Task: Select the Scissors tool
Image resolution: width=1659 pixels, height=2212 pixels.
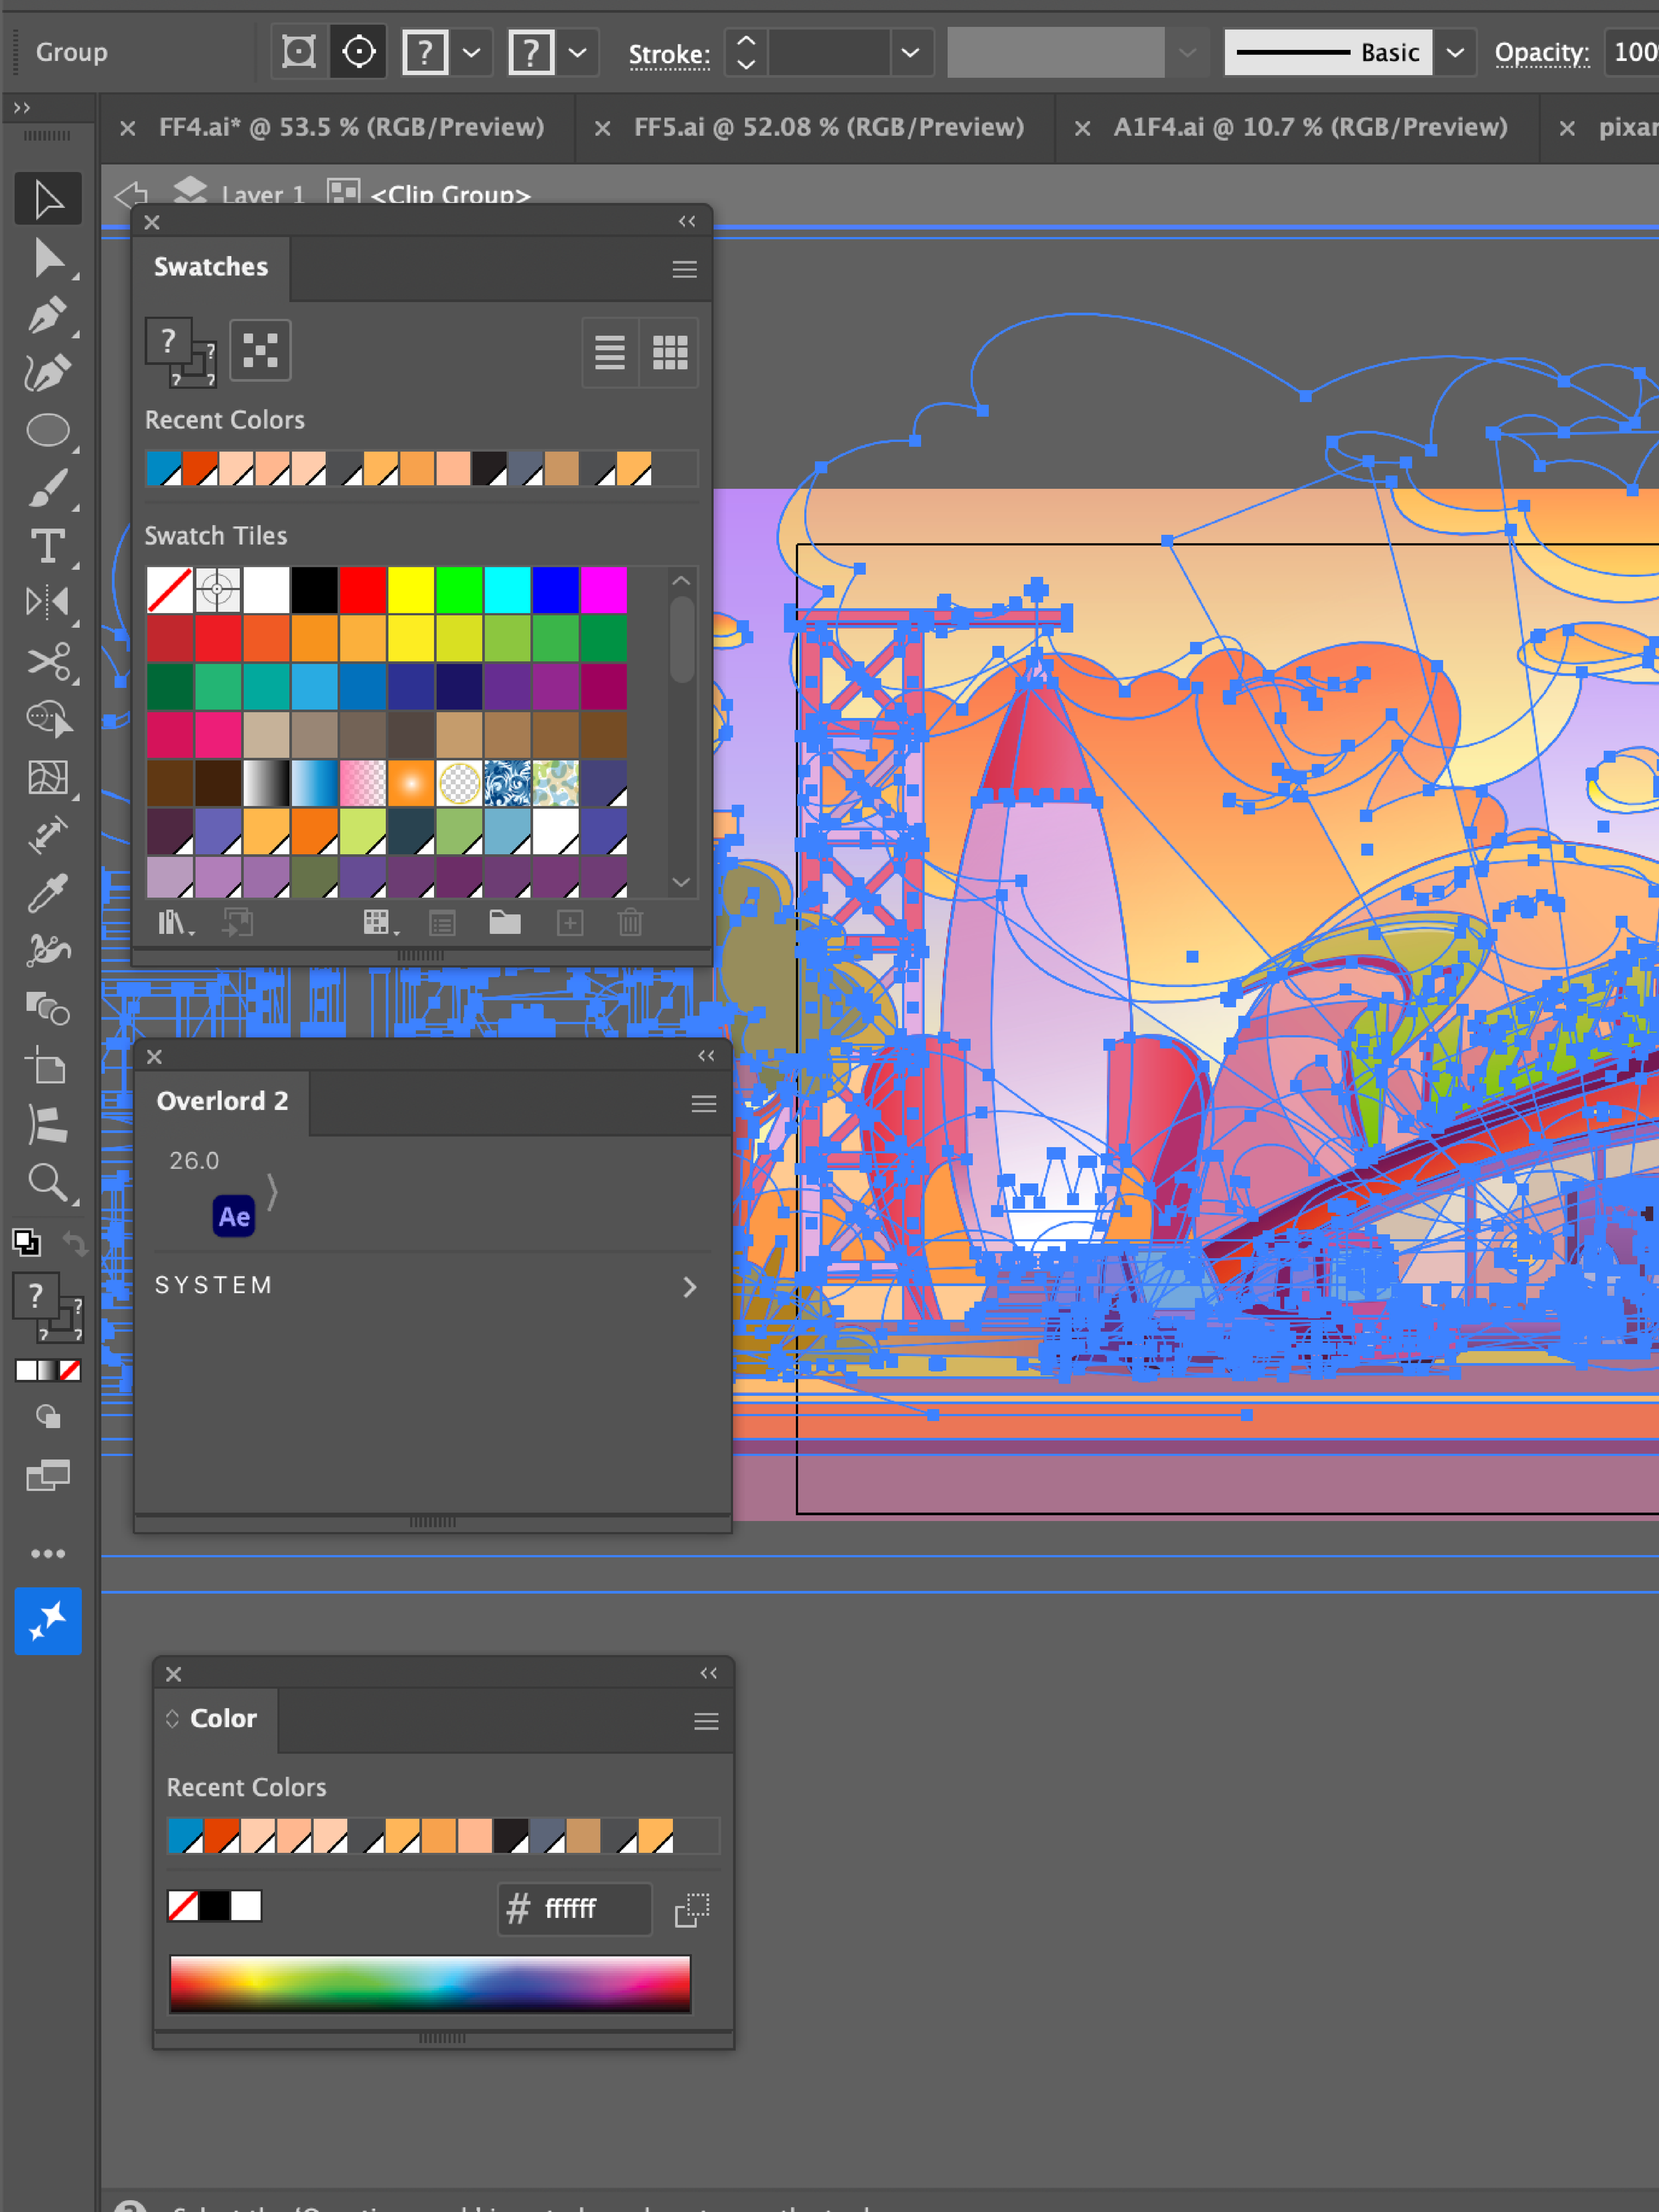Action: coord(47,661)
